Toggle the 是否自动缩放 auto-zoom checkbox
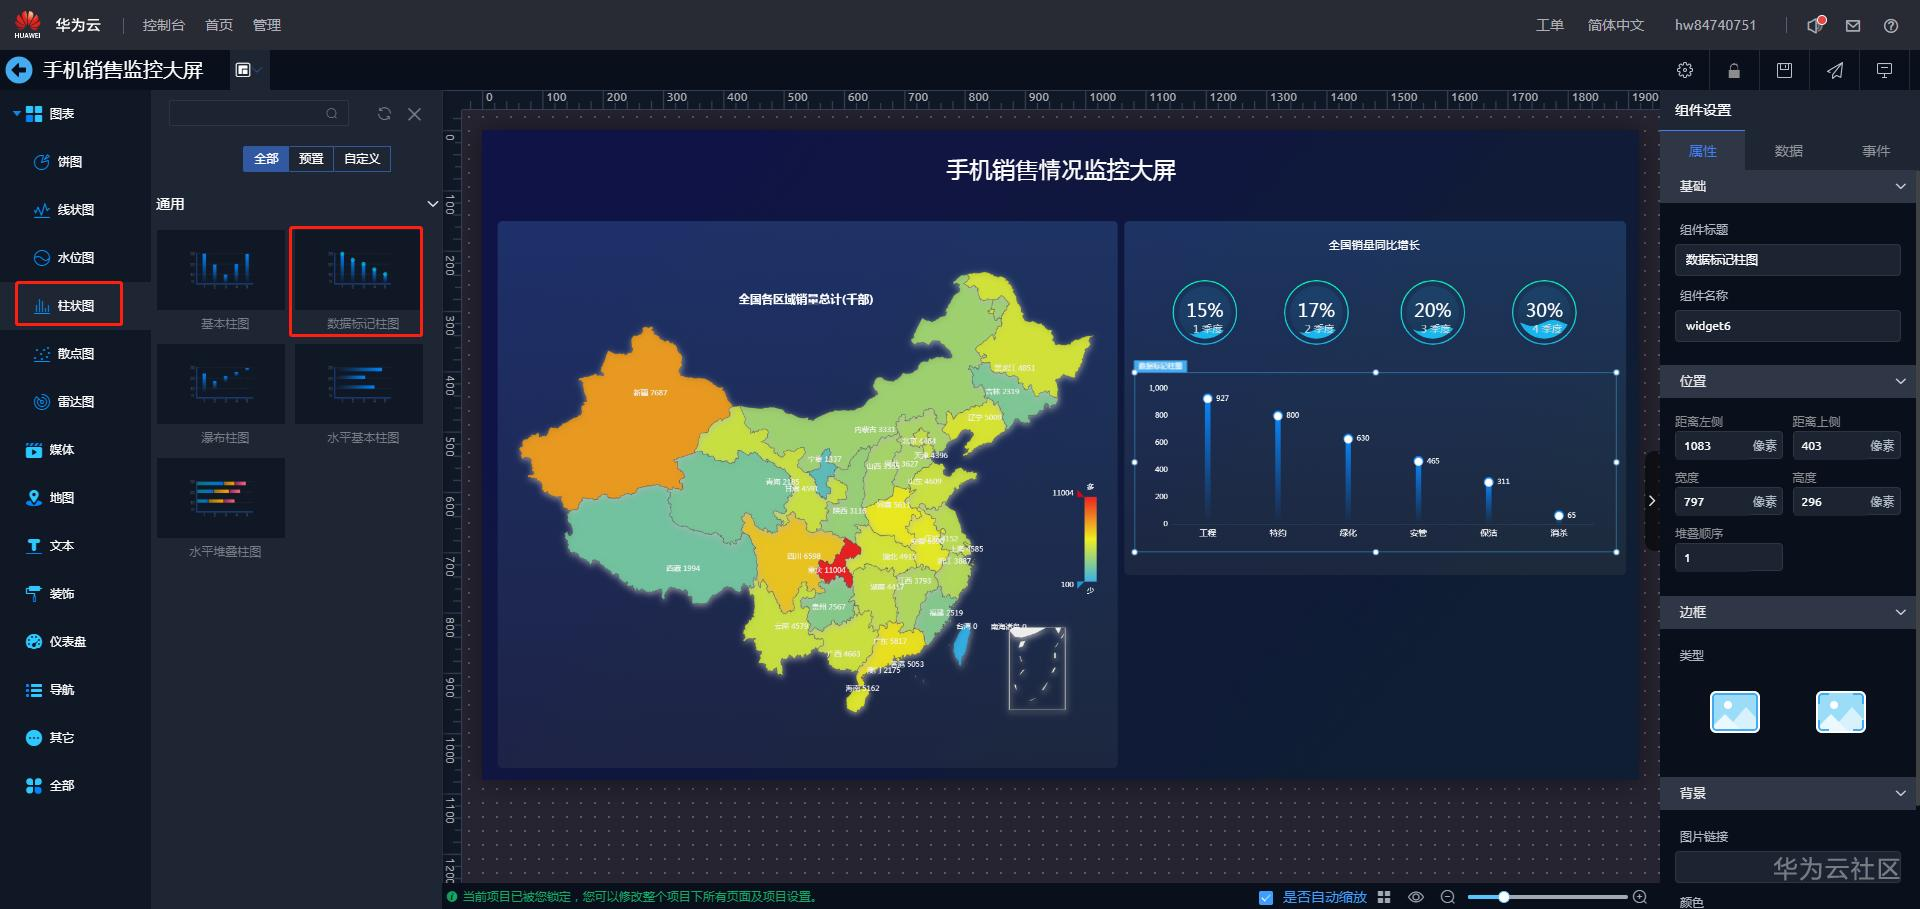1920x909 pixels. tap(1266, 897)
